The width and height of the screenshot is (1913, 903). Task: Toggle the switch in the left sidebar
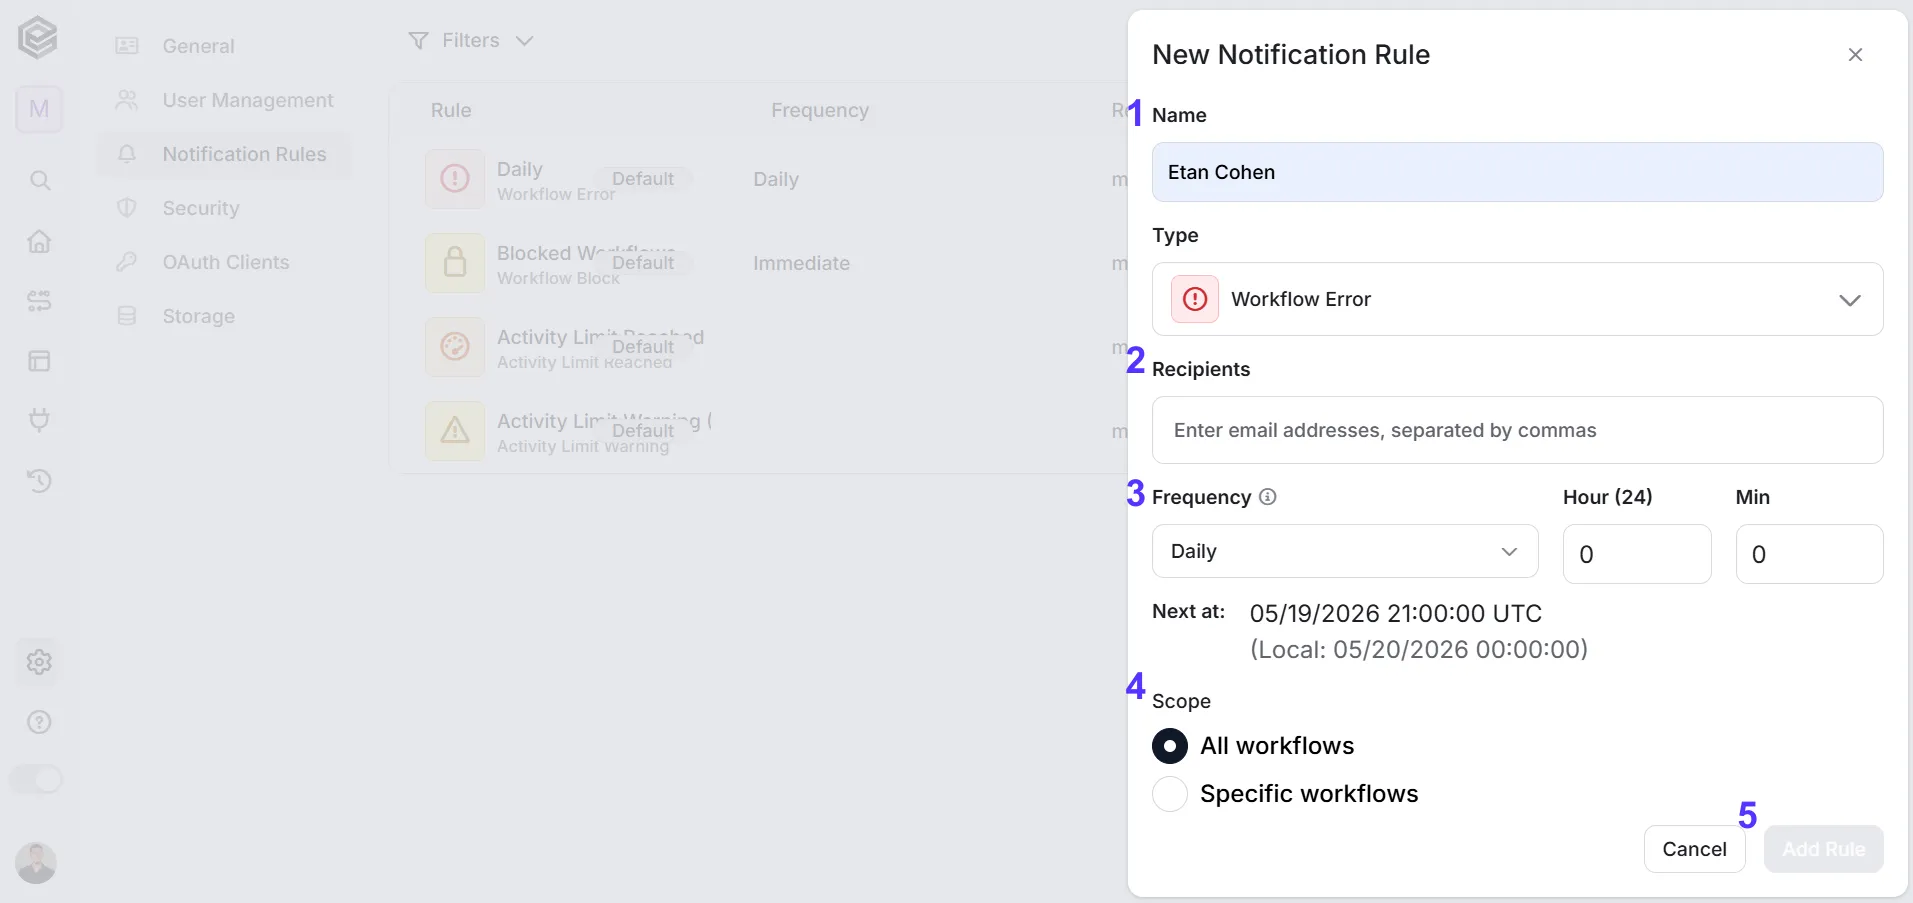point(36,780)
